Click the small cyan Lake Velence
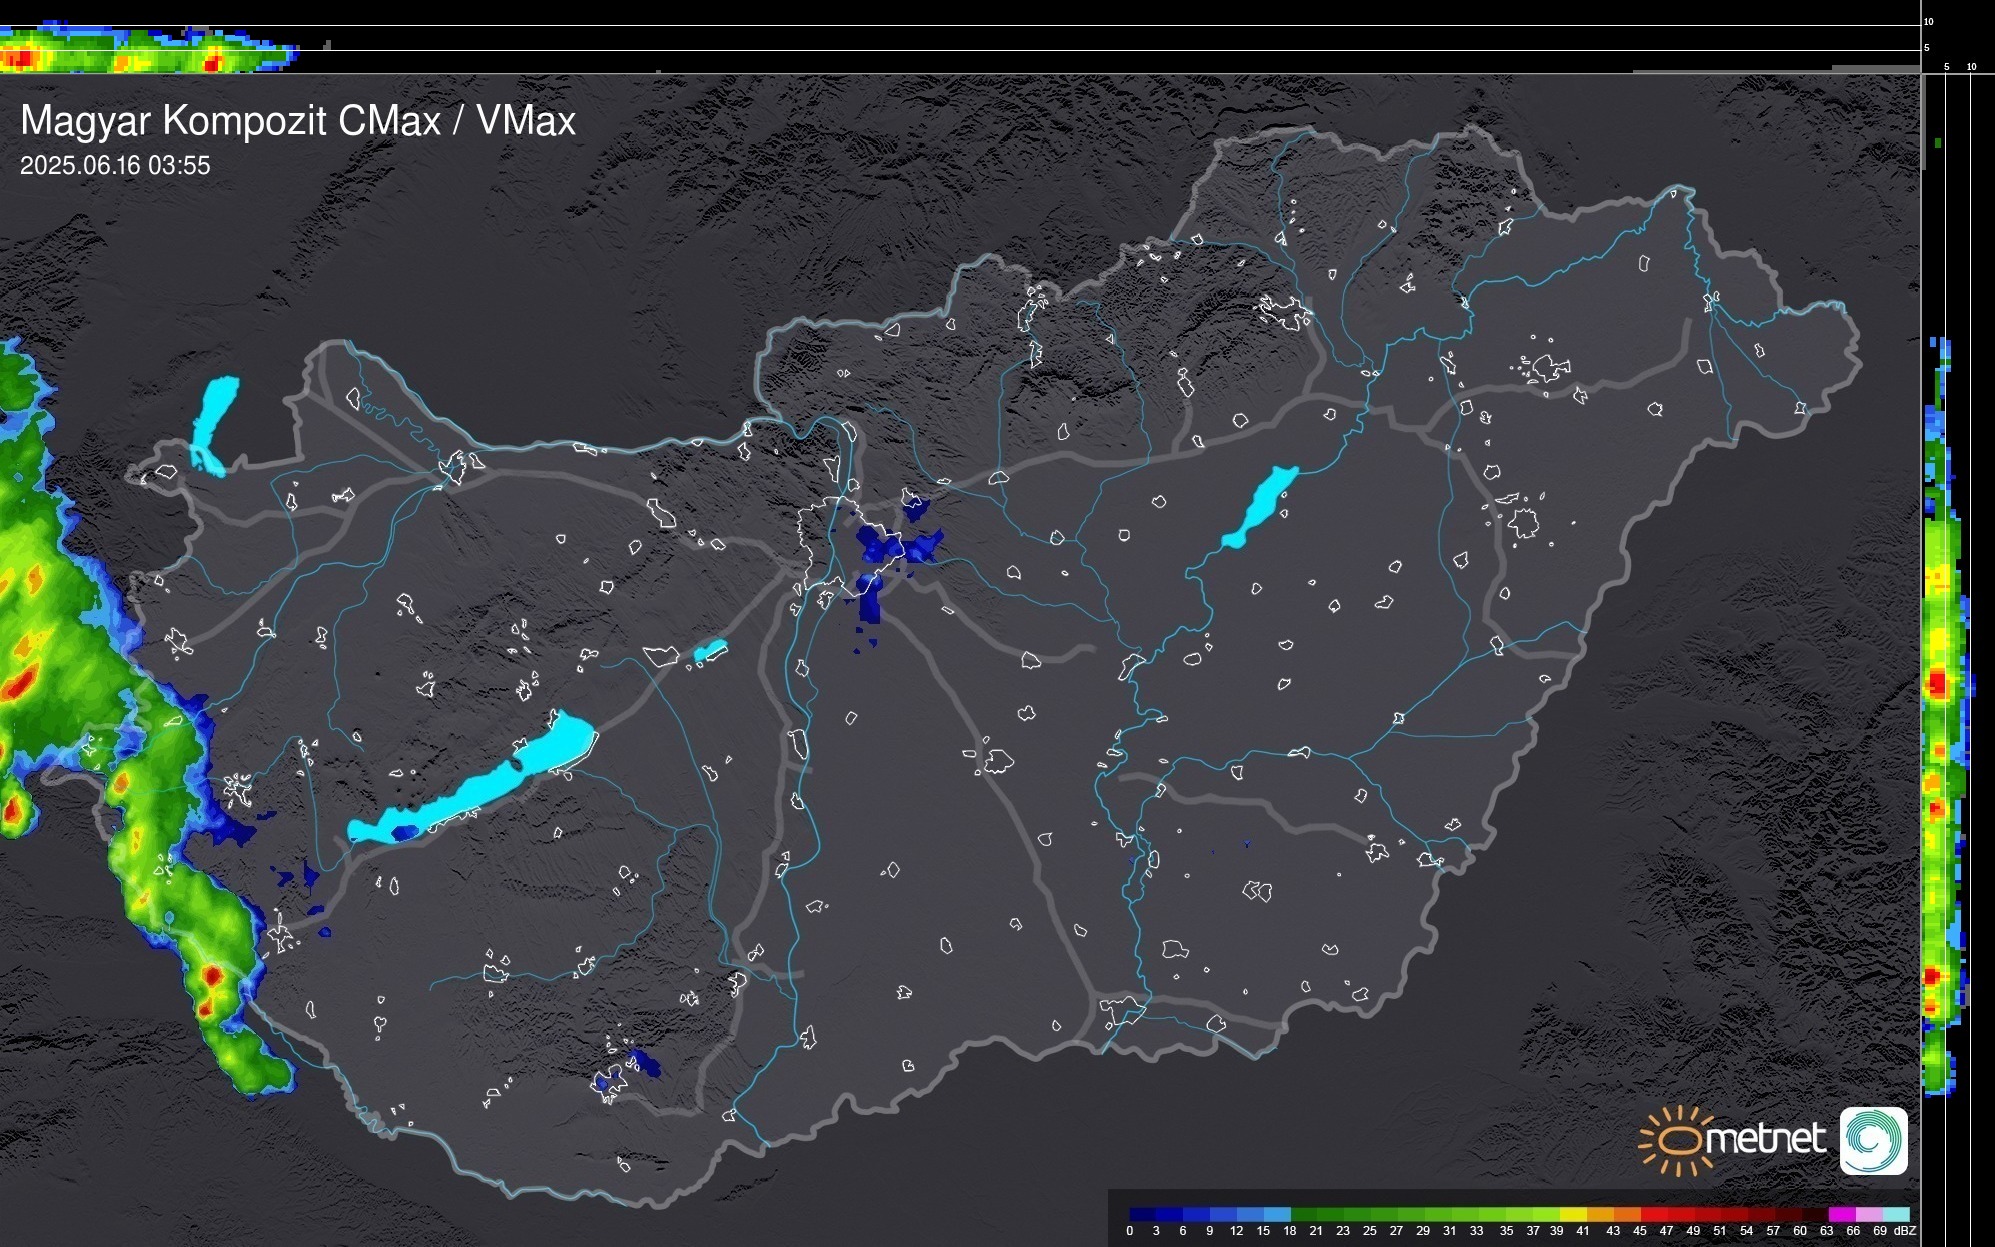Screen dimensions: 1995x1247 pos(710,651)
